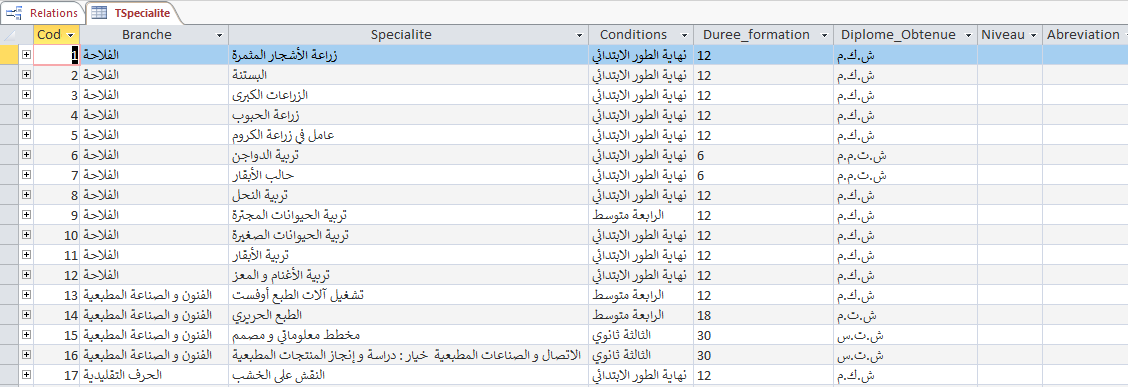Click the Diplome_Obtenue cell of record 7
1128x387 pixels.
coord(905,175)
